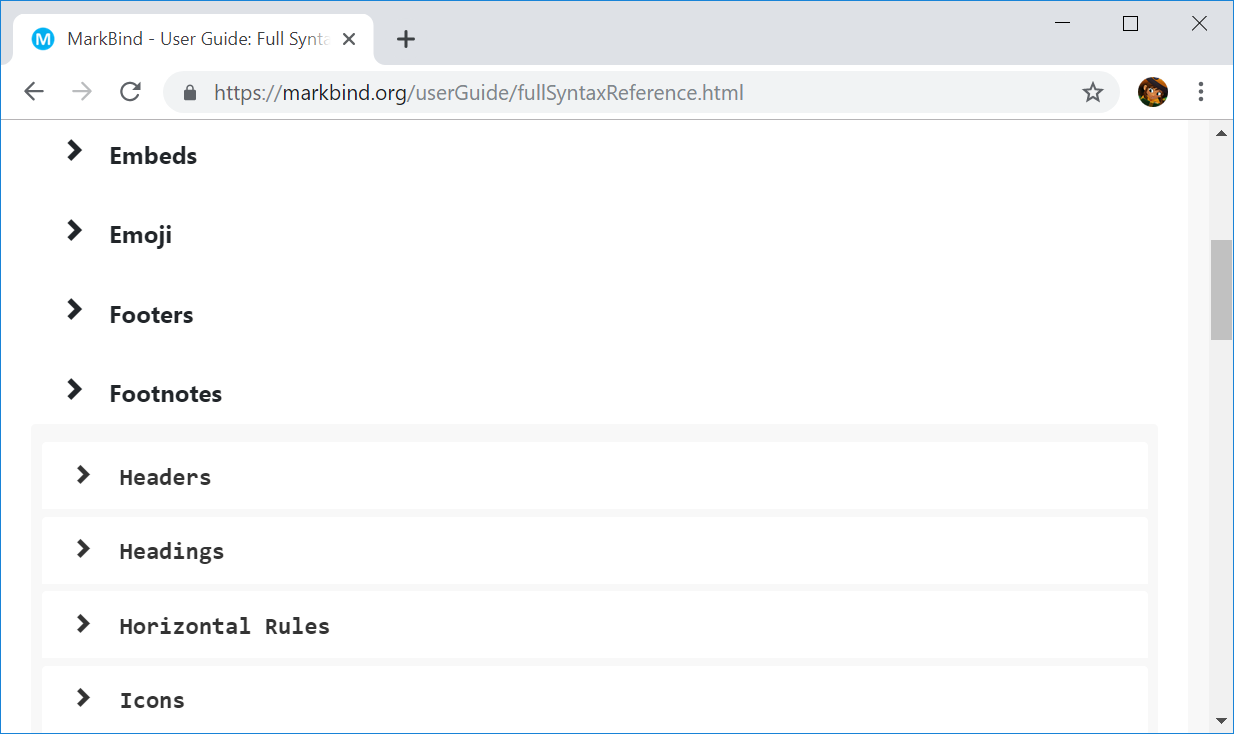This screenshot has height=734, width=1234.
Task: Bookmark this page with the star icon
Action: (x=1093, y=93)
